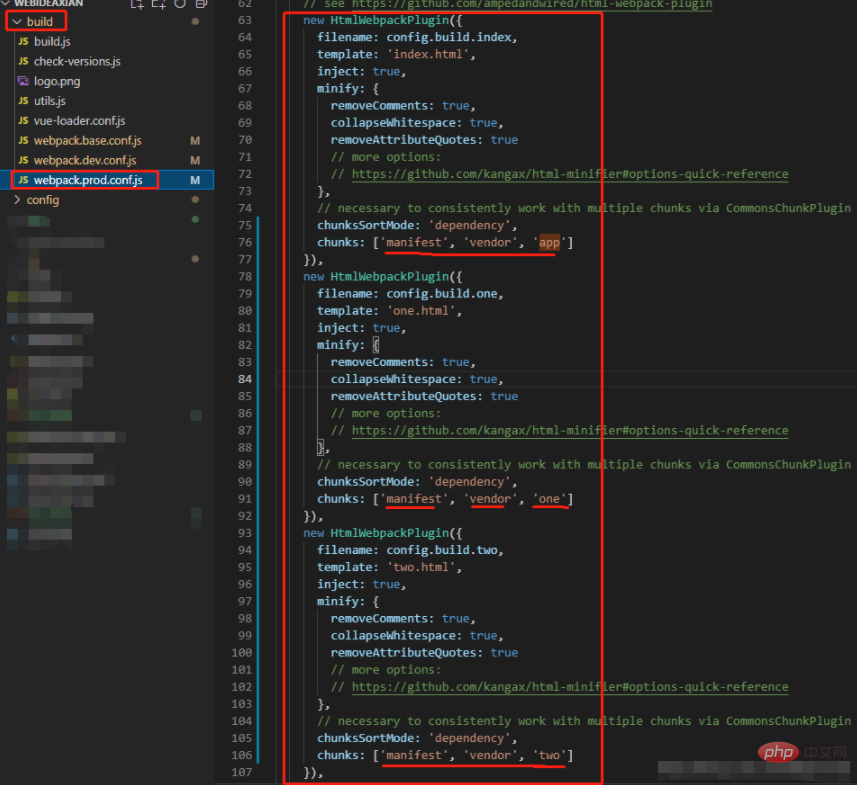Click the JS icon beside utils.js
The image size is (857, 785).
click(24, 101)
